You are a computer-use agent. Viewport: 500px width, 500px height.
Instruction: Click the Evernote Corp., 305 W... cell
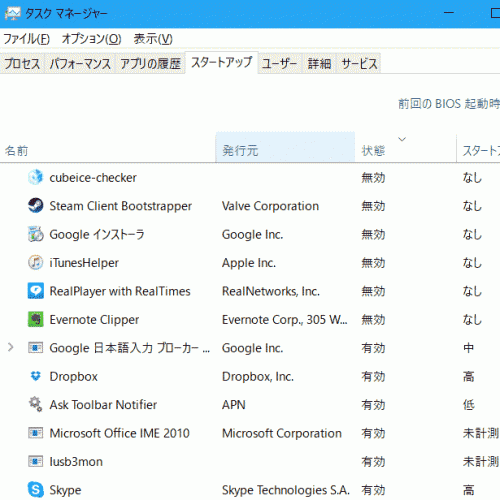(x=285, y=320)
